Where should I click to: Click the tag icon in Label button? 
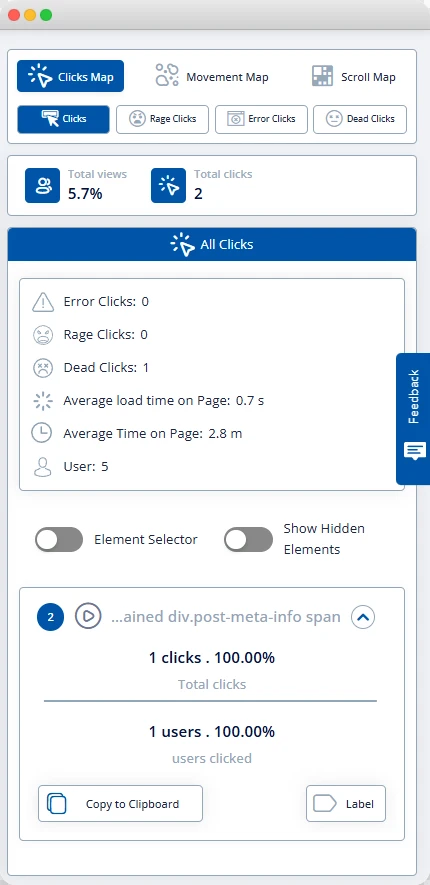[x=324, y=804]
